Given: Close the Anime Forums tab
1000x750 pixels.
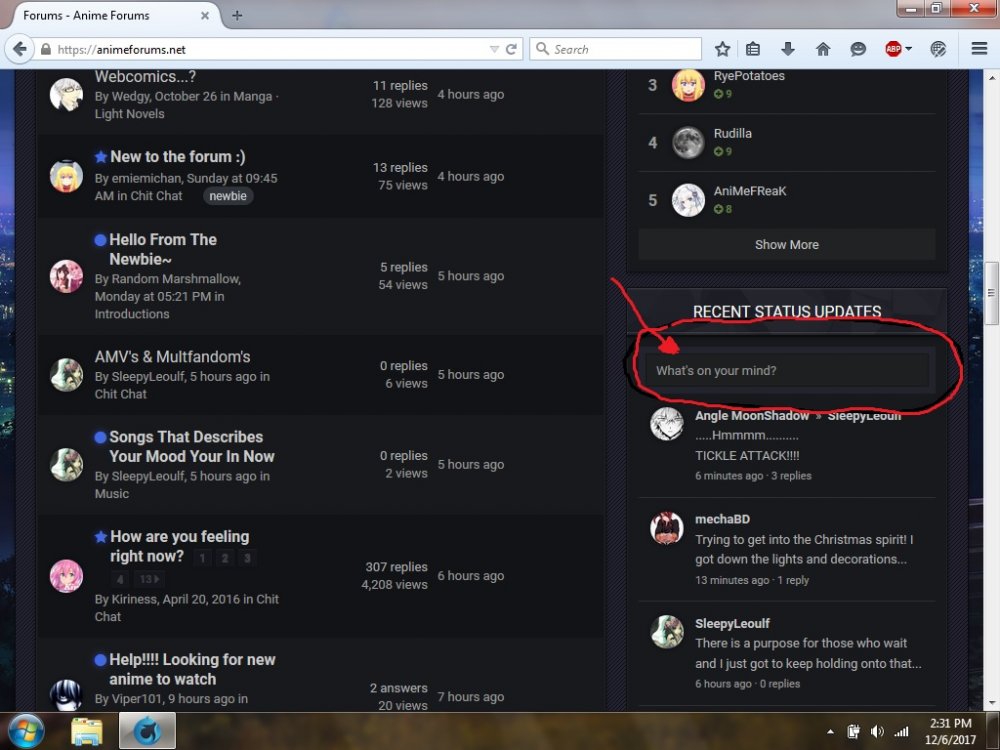Looking at the screenshot, I should pyautogui.click(x=205, y=15).
